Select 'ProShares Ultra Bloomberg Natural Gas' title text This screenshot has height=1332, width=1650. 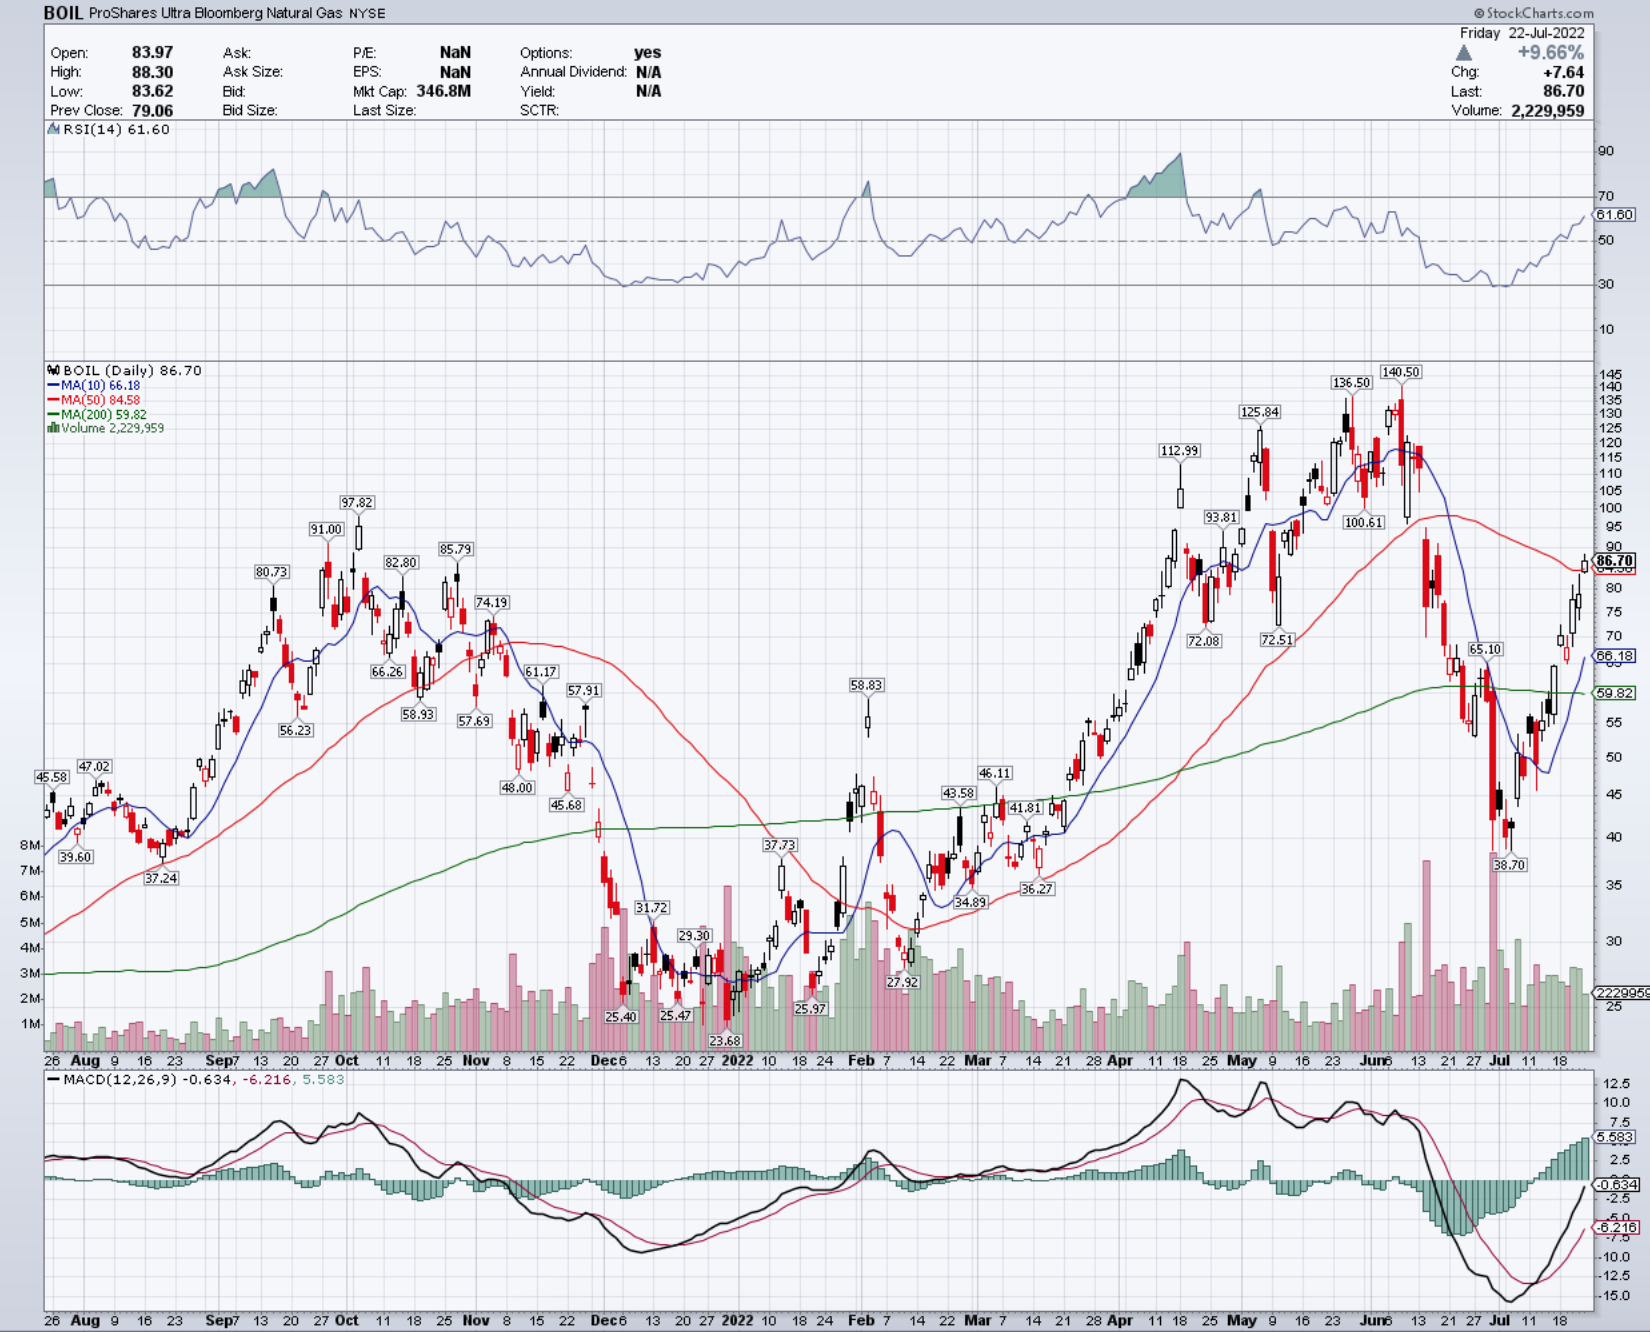pos(215,13)
